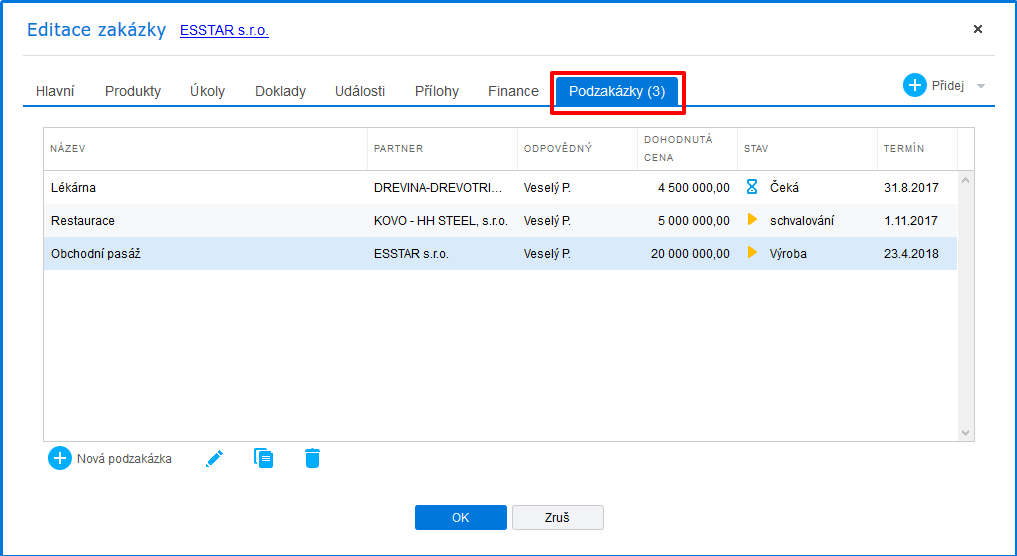Select the Doklady tab
This screenshot has width=1017, height=556.
coord(280,91)
